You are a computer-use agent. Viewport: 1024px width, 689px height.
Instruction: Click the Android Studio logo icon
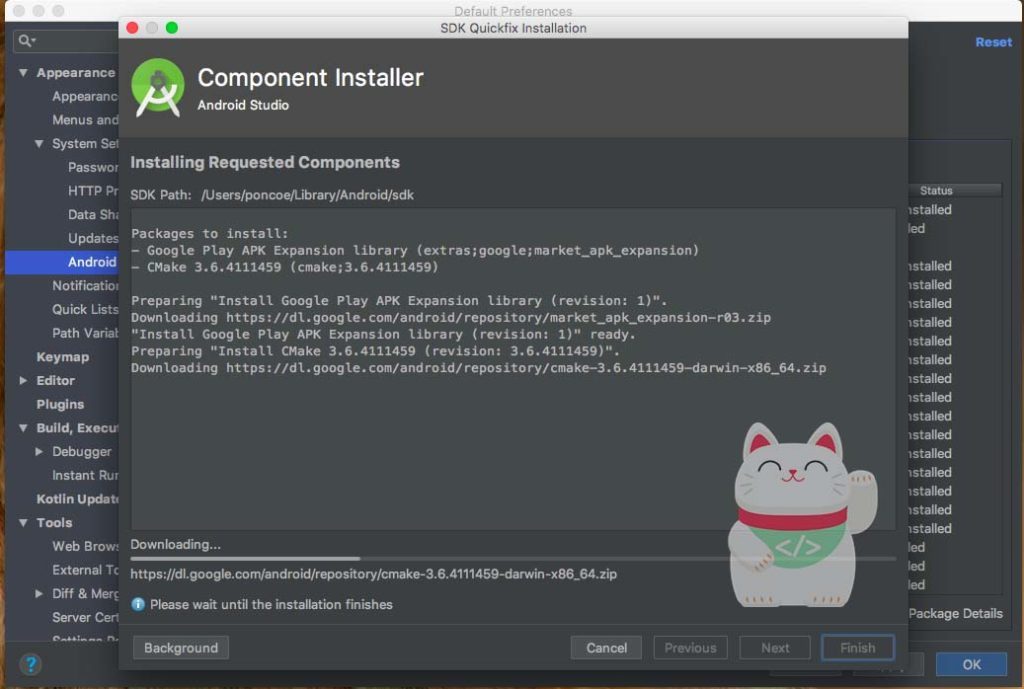pos(157,88)
